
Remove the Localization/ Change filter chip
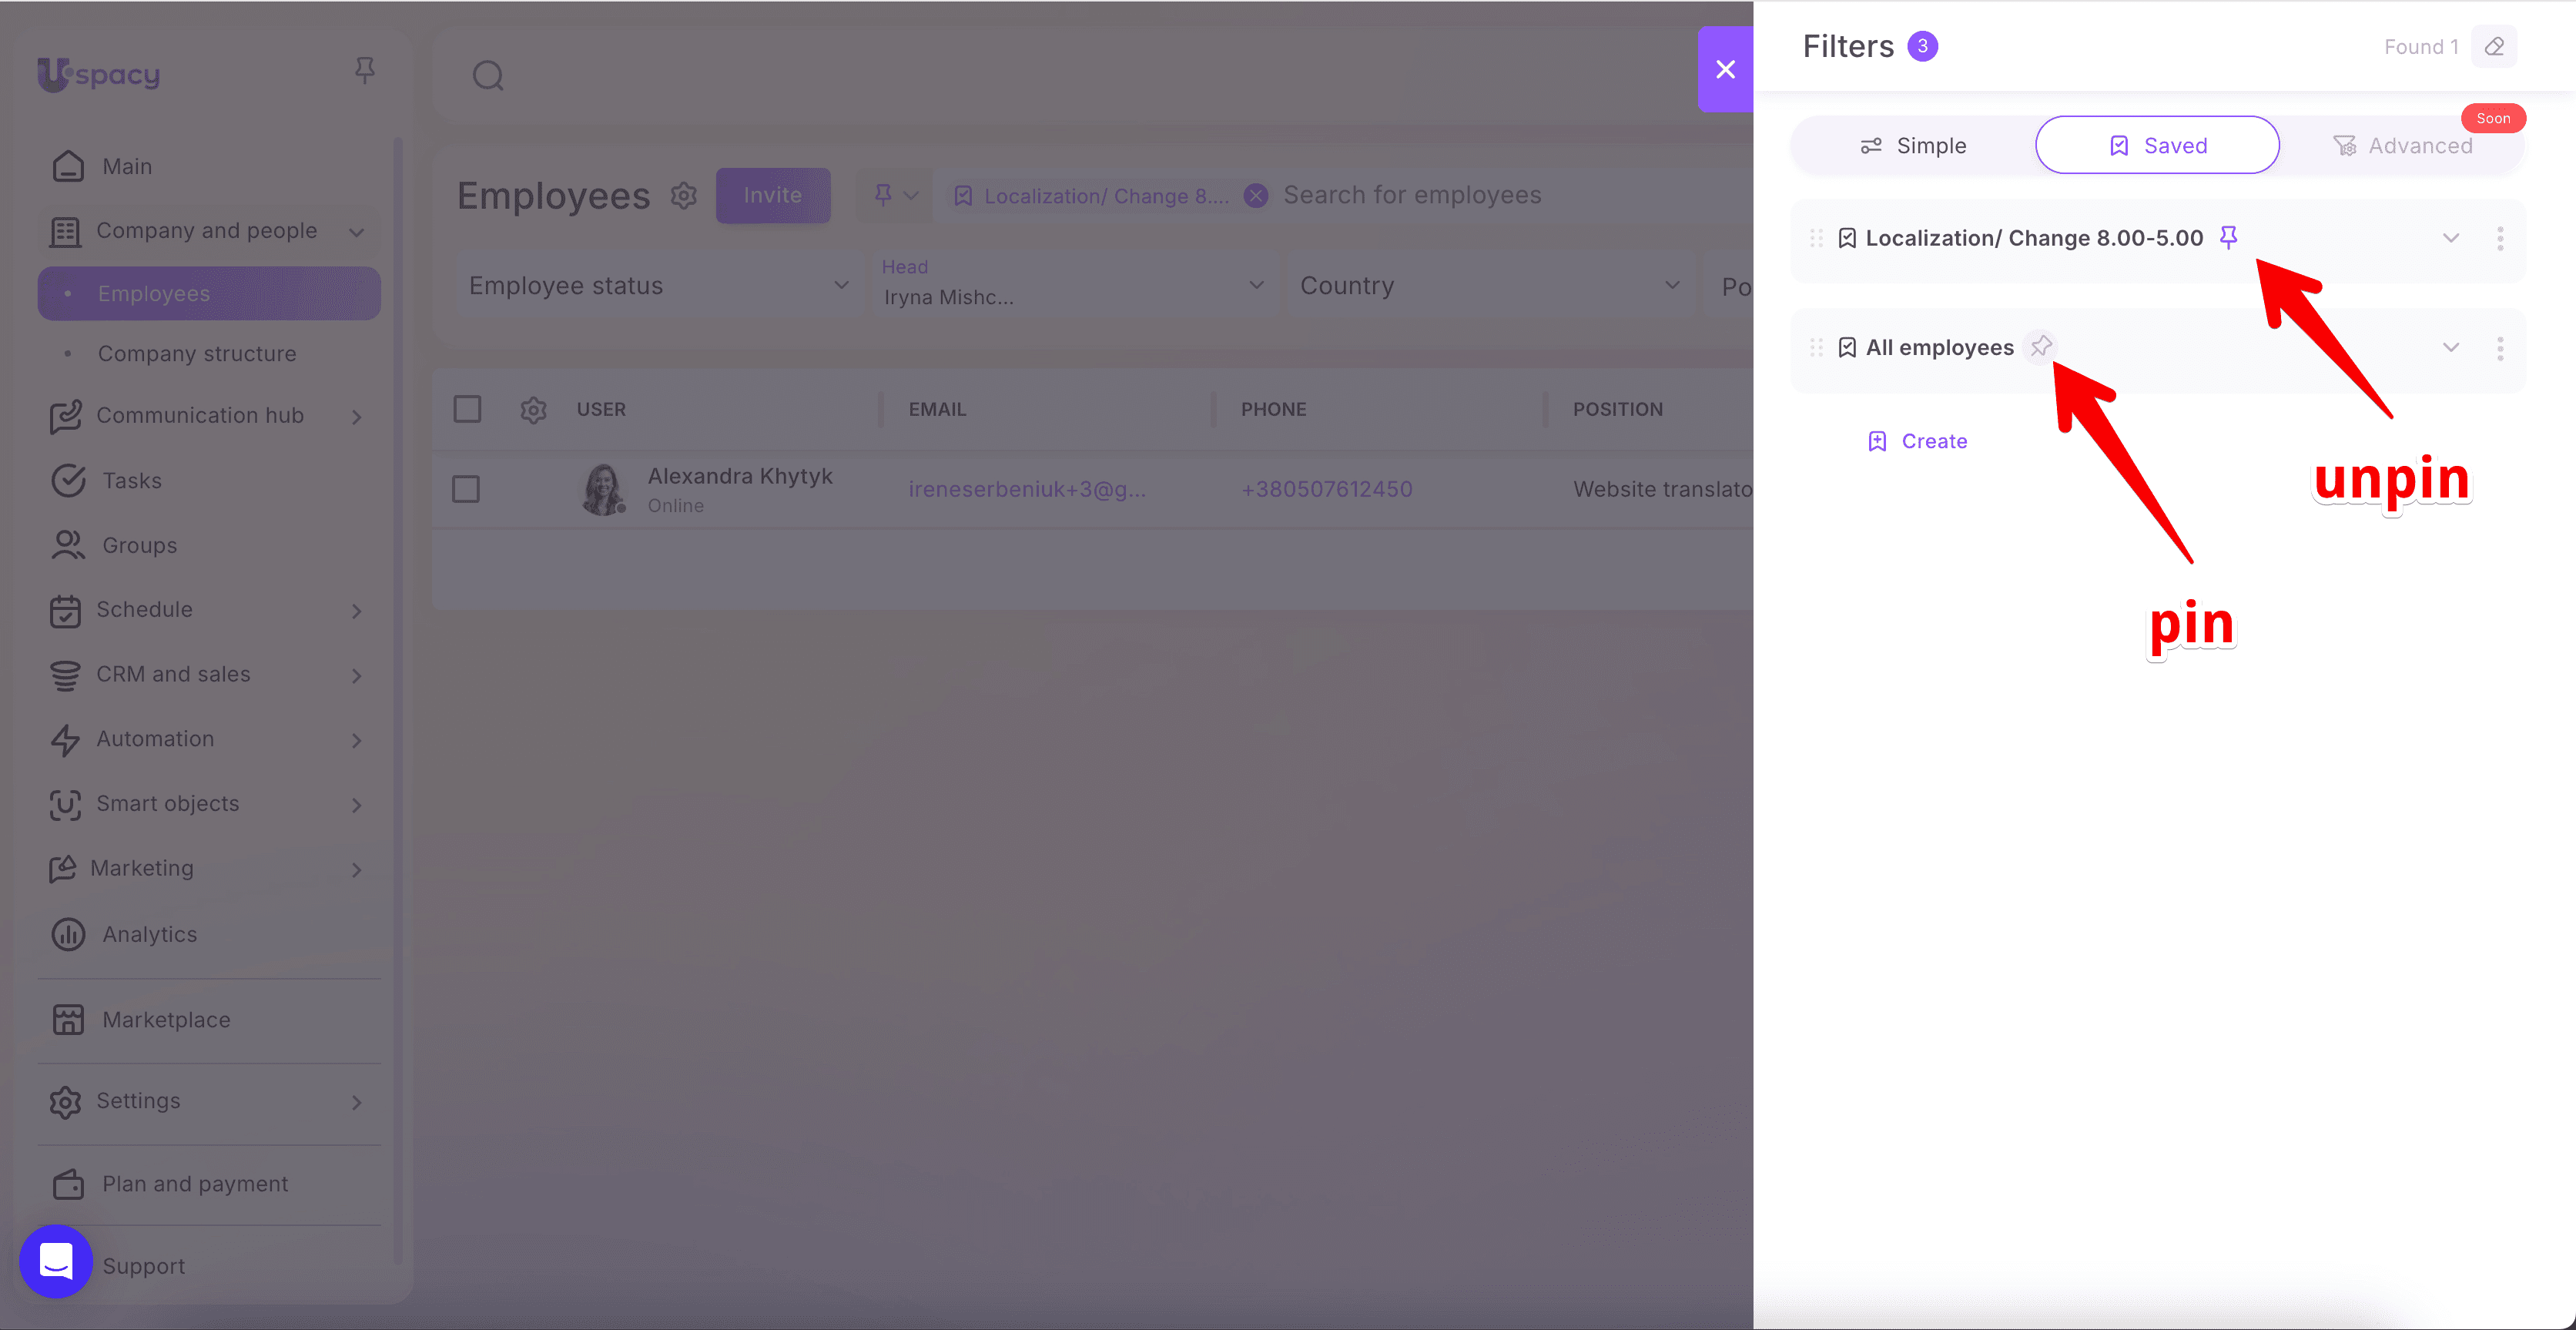click(x=1257, y=196)
